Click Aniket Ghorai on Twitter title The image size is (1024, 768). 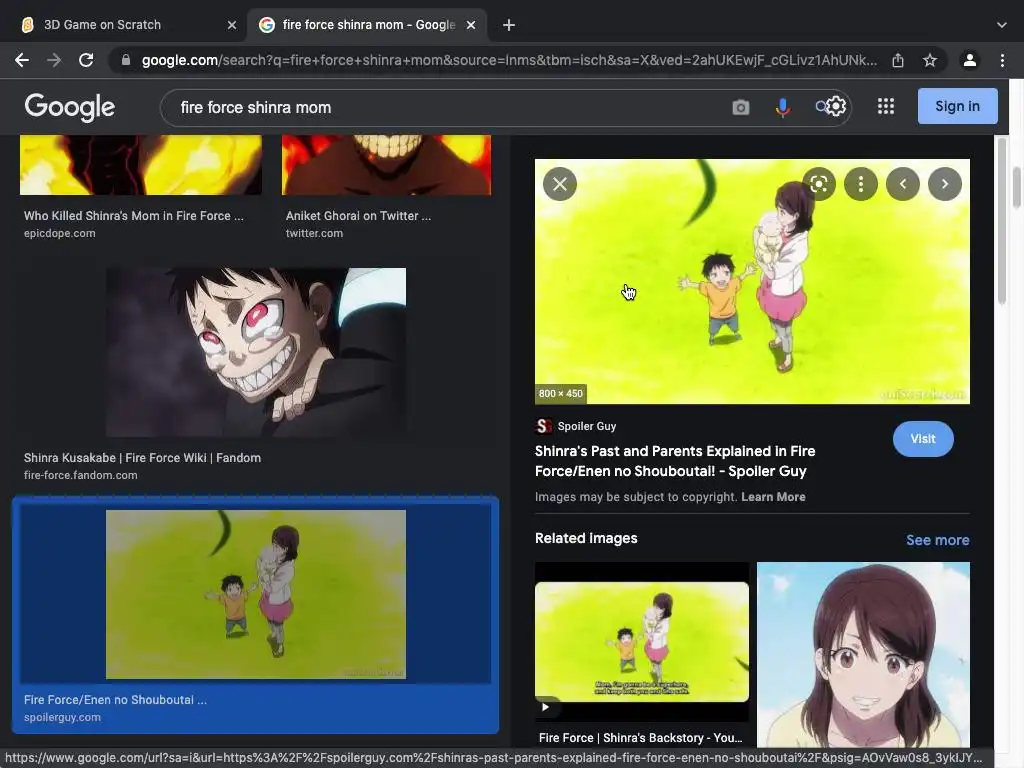(358, 216)
